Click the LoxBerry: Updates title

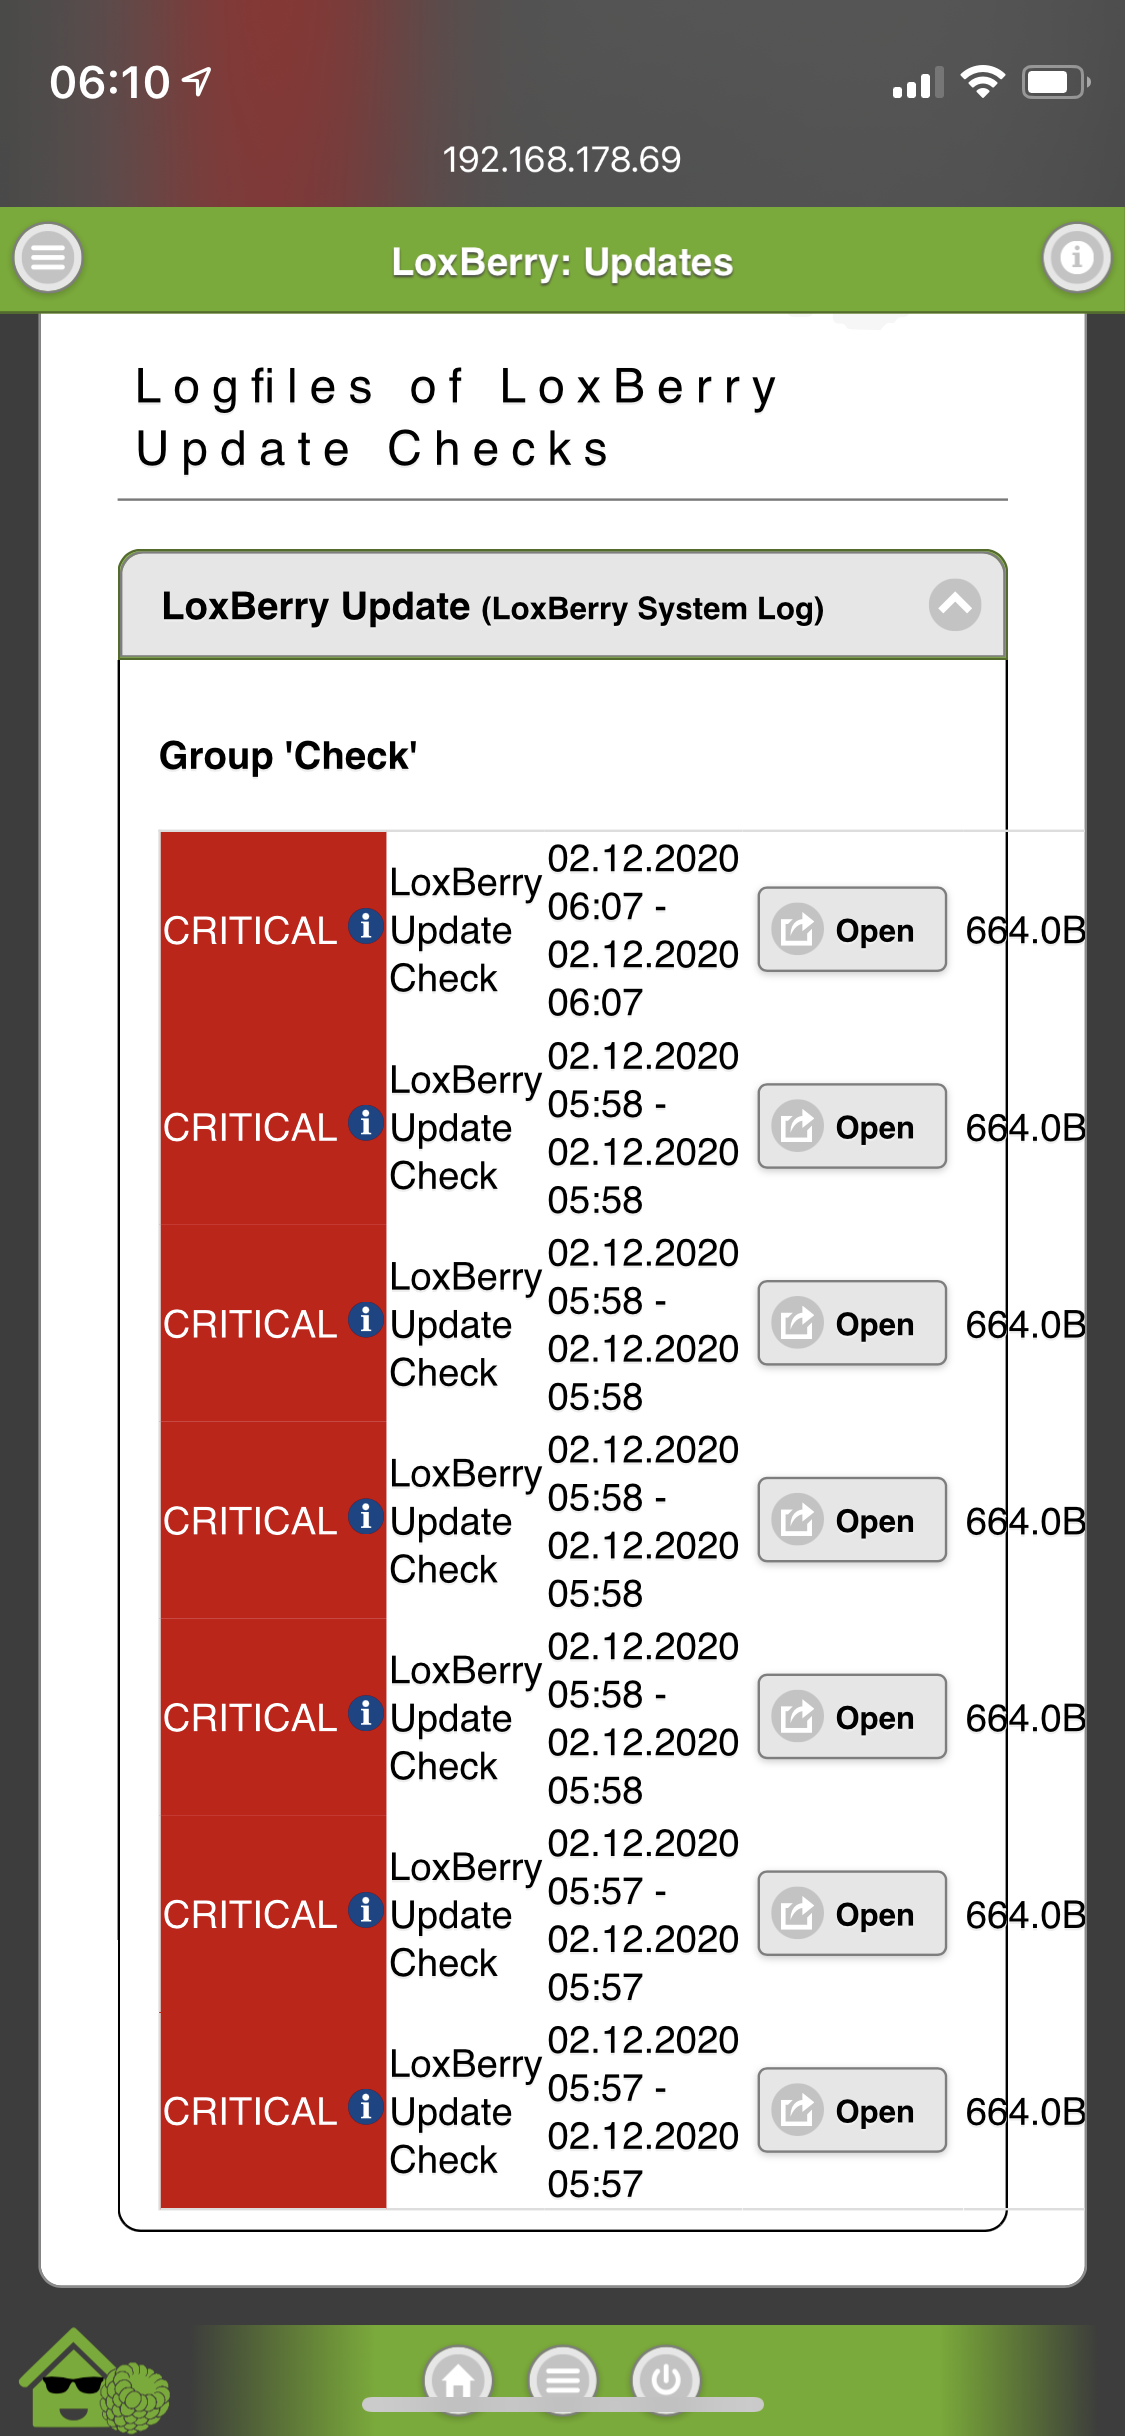[562, 262]
